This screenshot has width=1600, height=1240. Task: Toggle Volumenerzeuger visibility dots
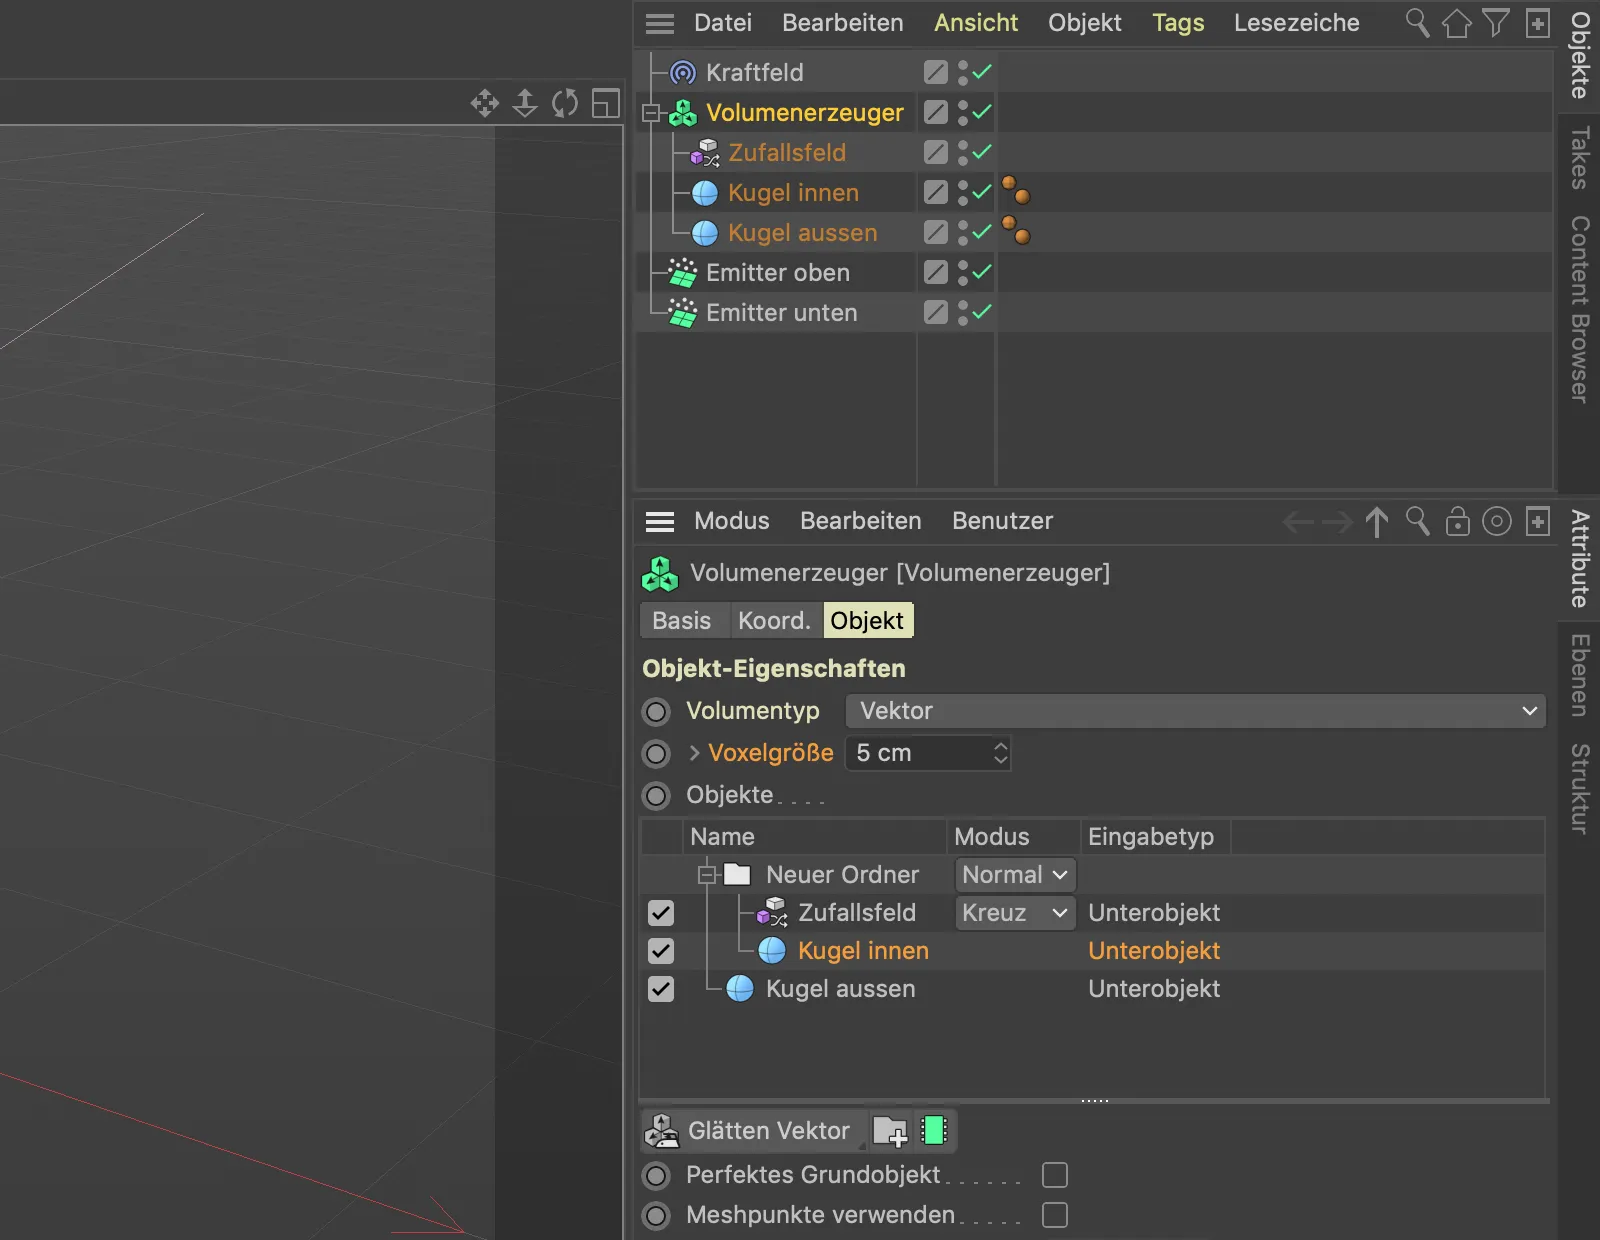(x=963, y=113)
